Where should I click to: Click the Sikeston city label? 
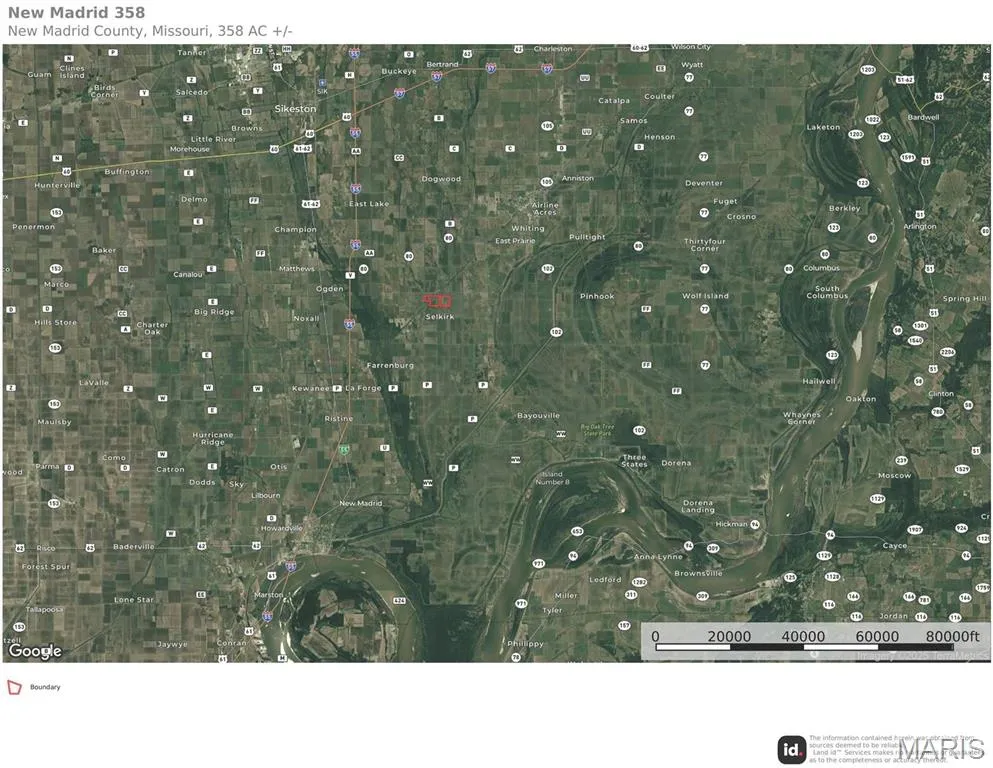coord(294,108)
